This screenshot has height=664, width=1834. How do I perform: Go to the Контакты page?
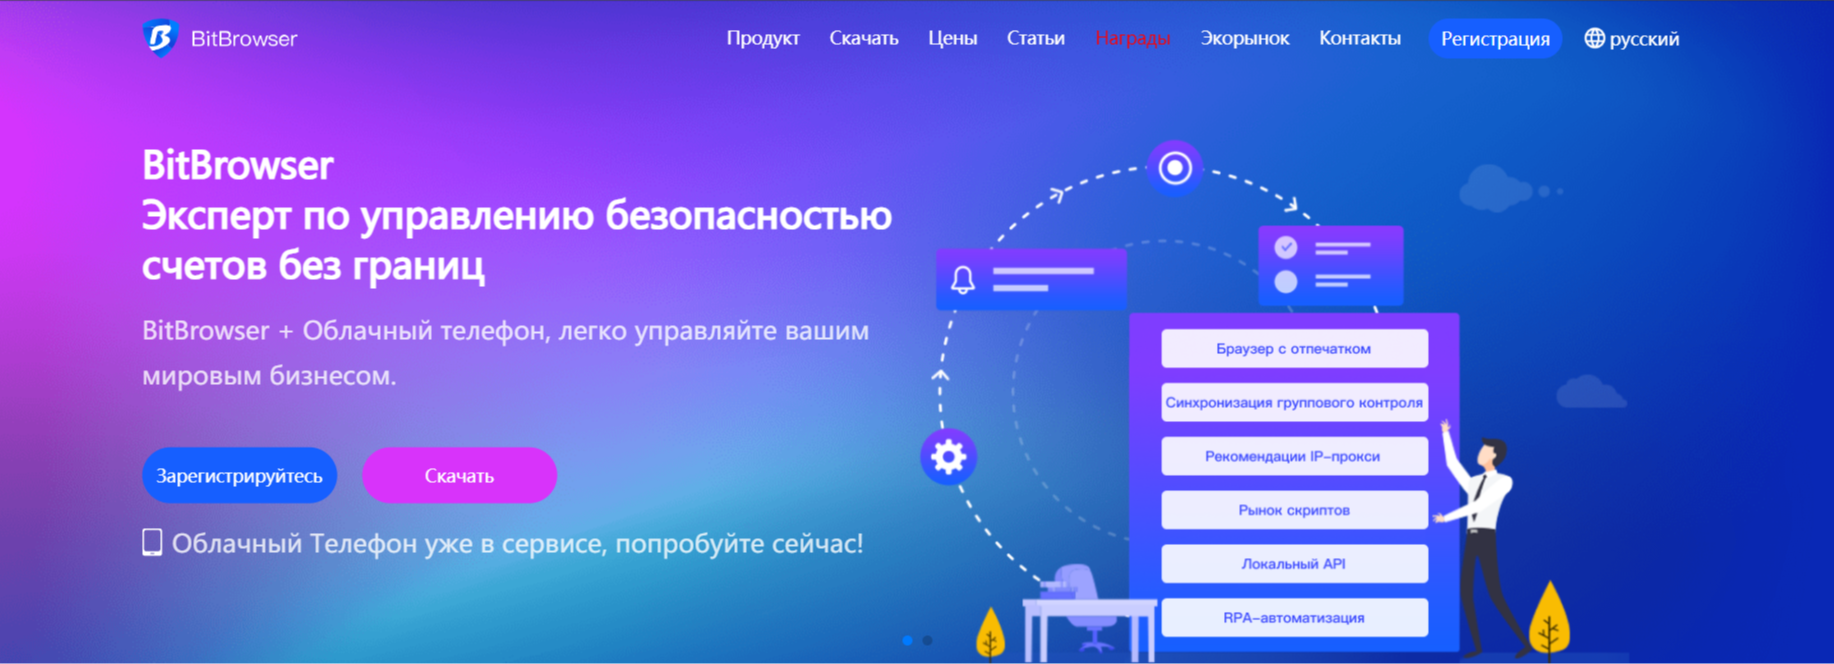(1360, 38)
